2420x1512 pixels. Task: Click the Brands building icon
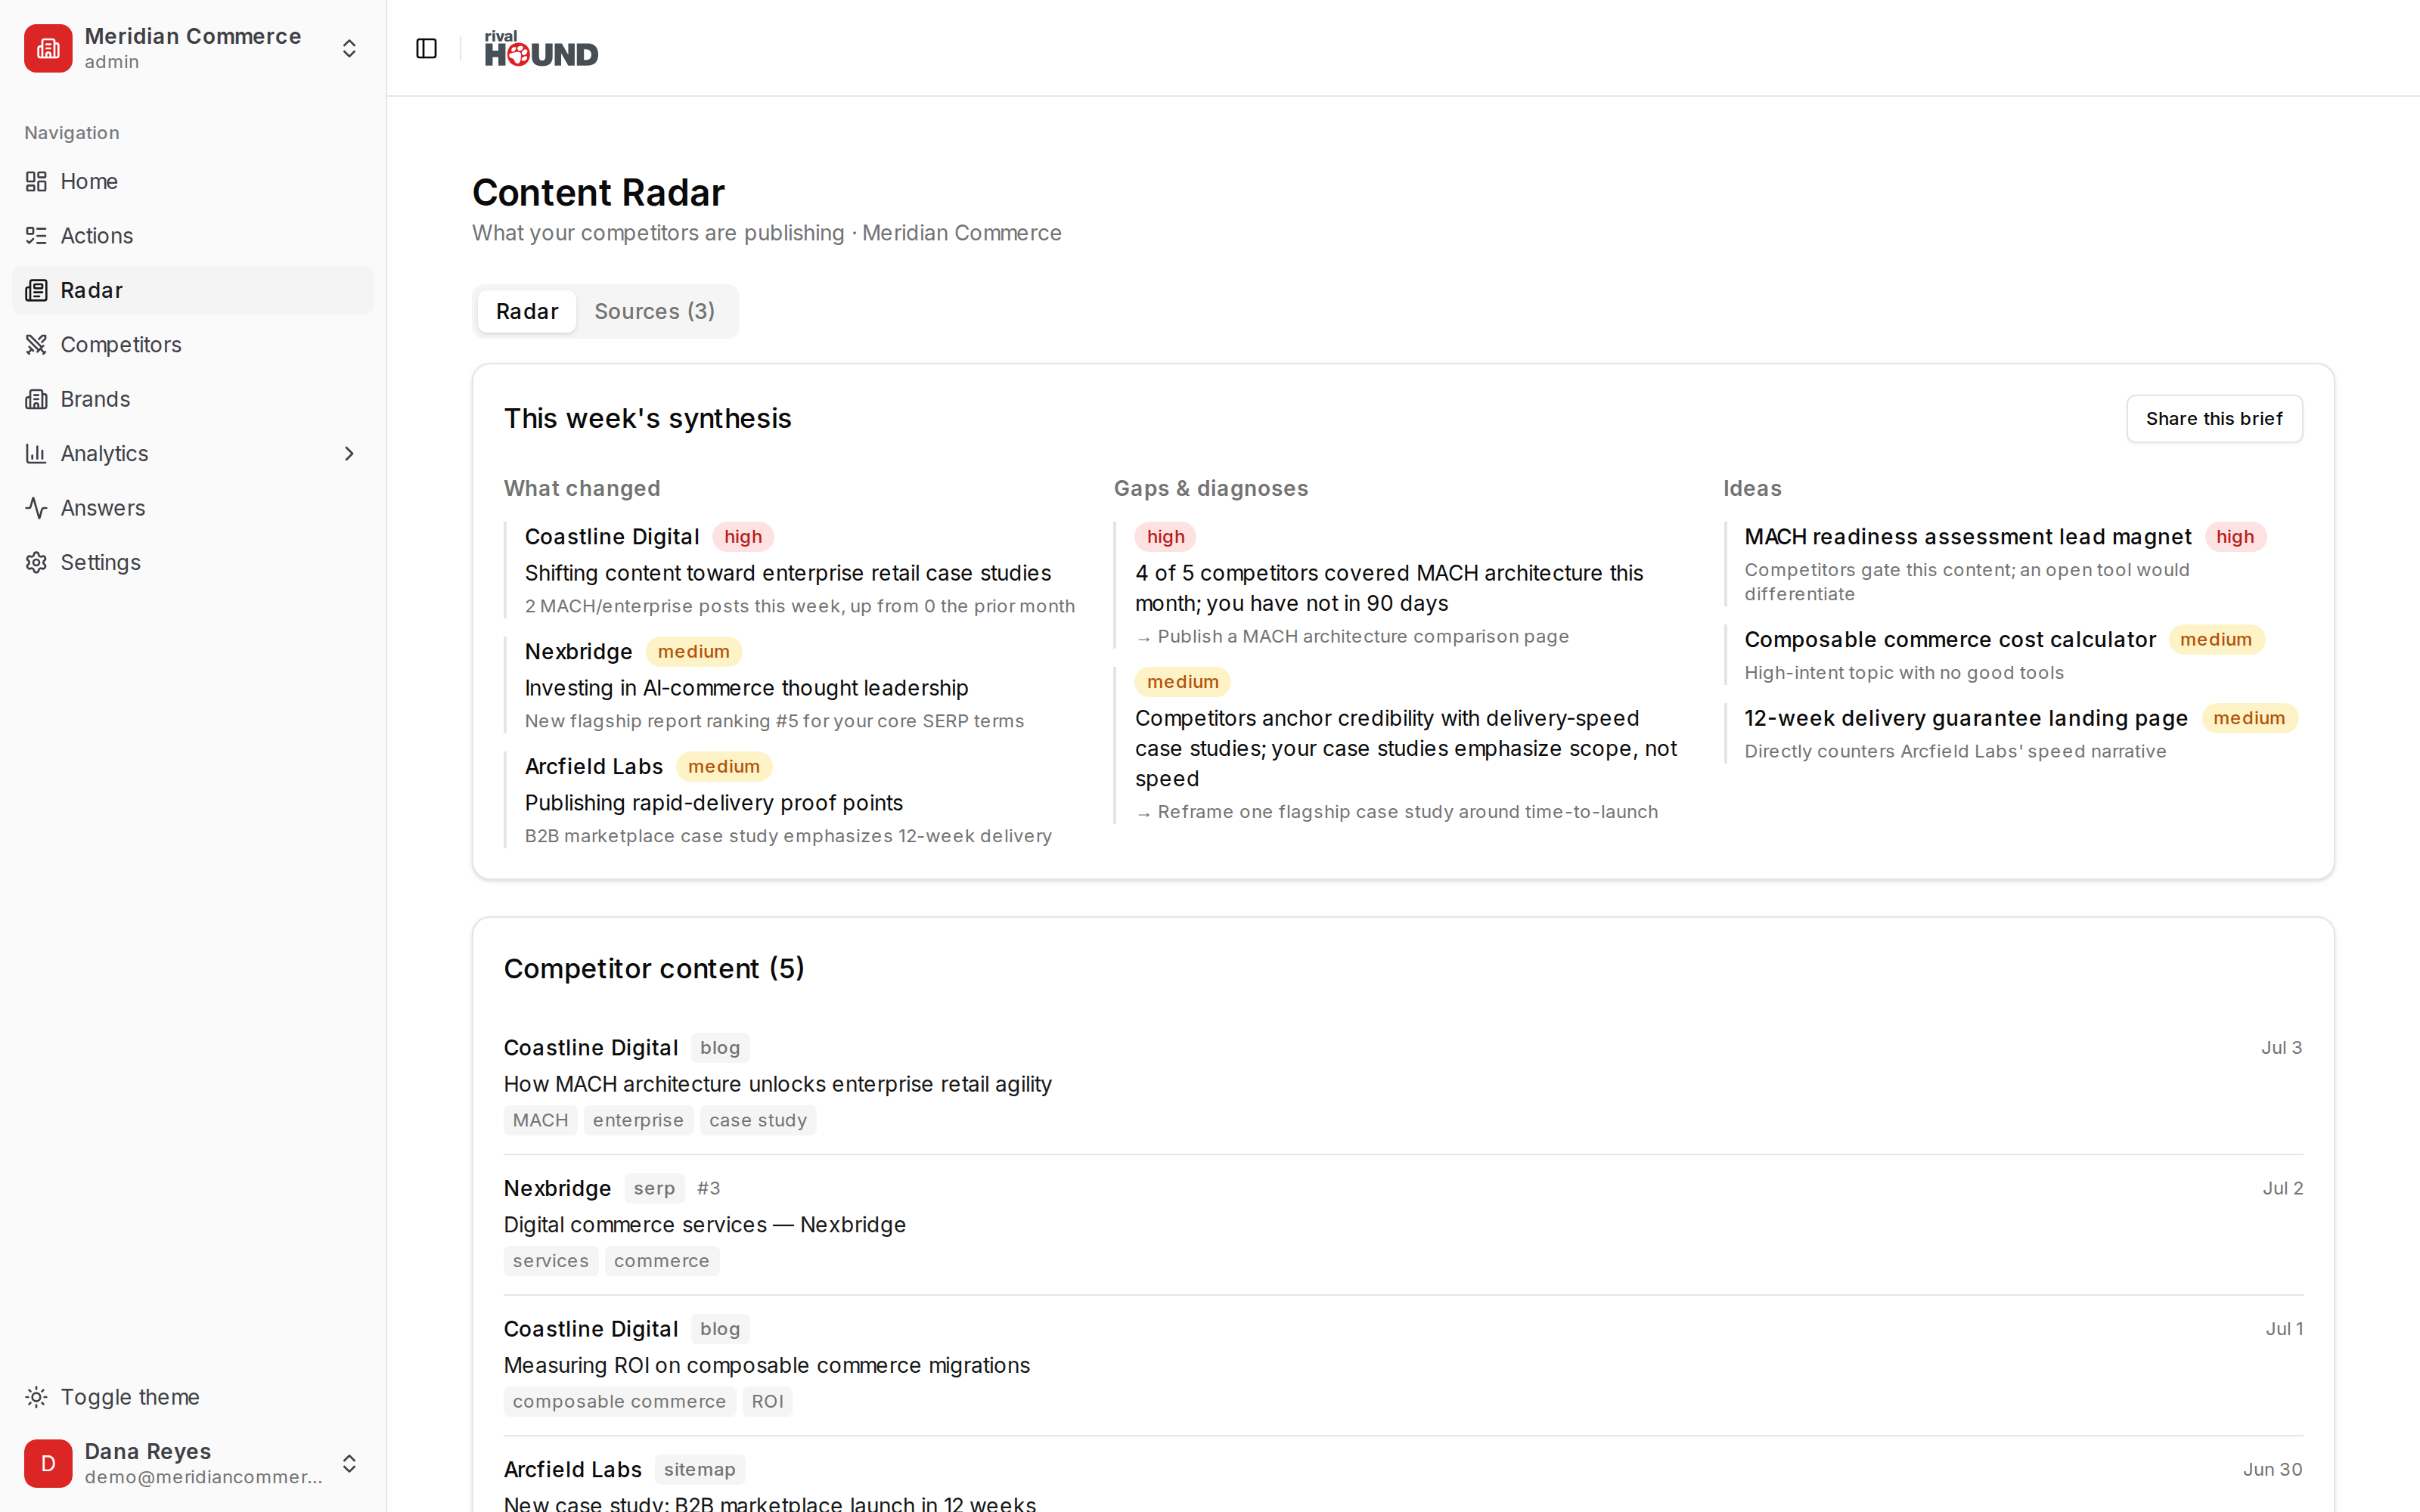36,399
